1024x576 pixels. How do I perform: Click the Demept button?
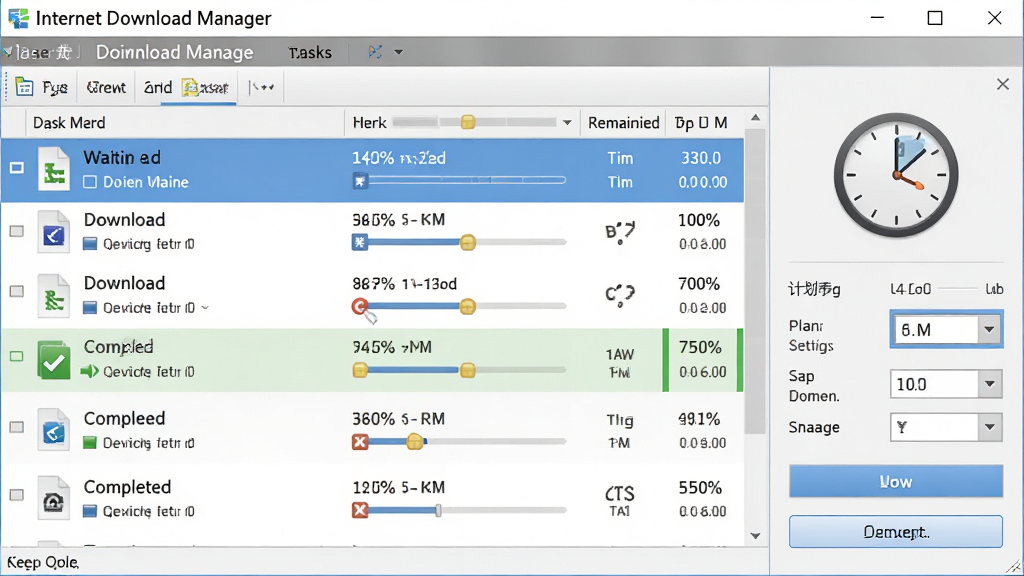click(x=895, y=532)
